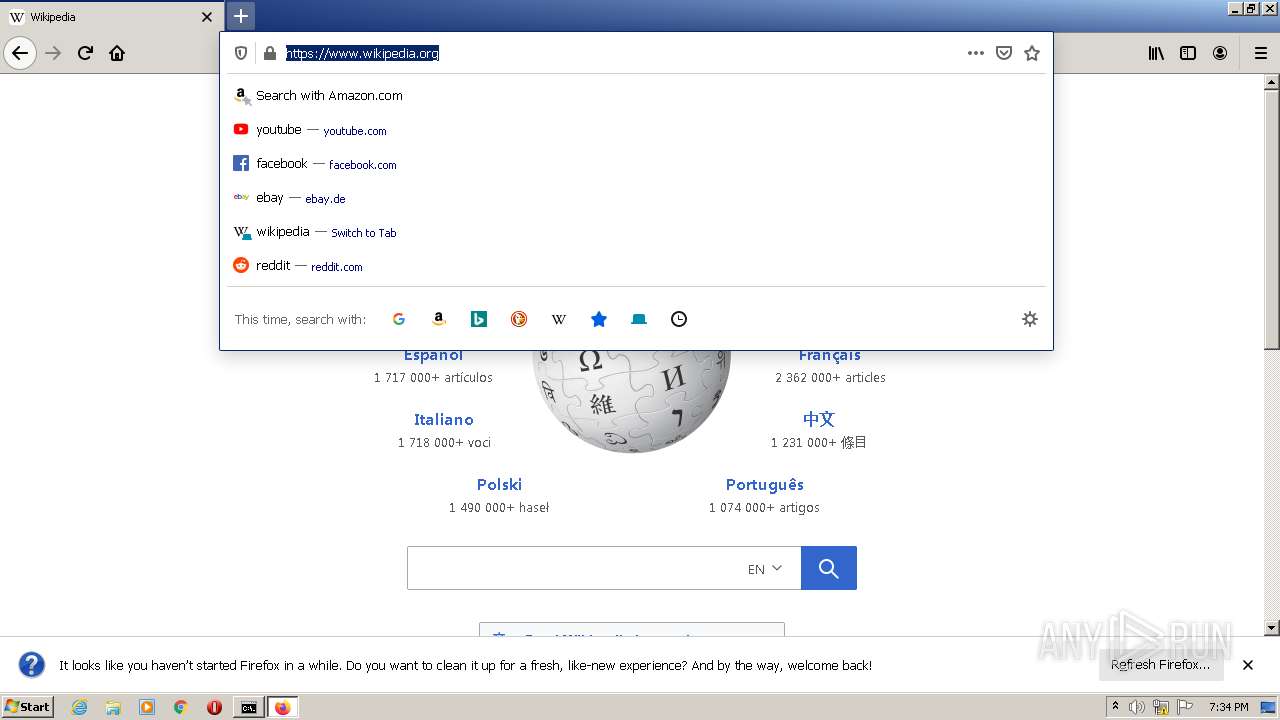Click the Refresh Firefox button
Image resolution: width=1280 pixels, height=720 pixels.
[x=1160, y=665]
